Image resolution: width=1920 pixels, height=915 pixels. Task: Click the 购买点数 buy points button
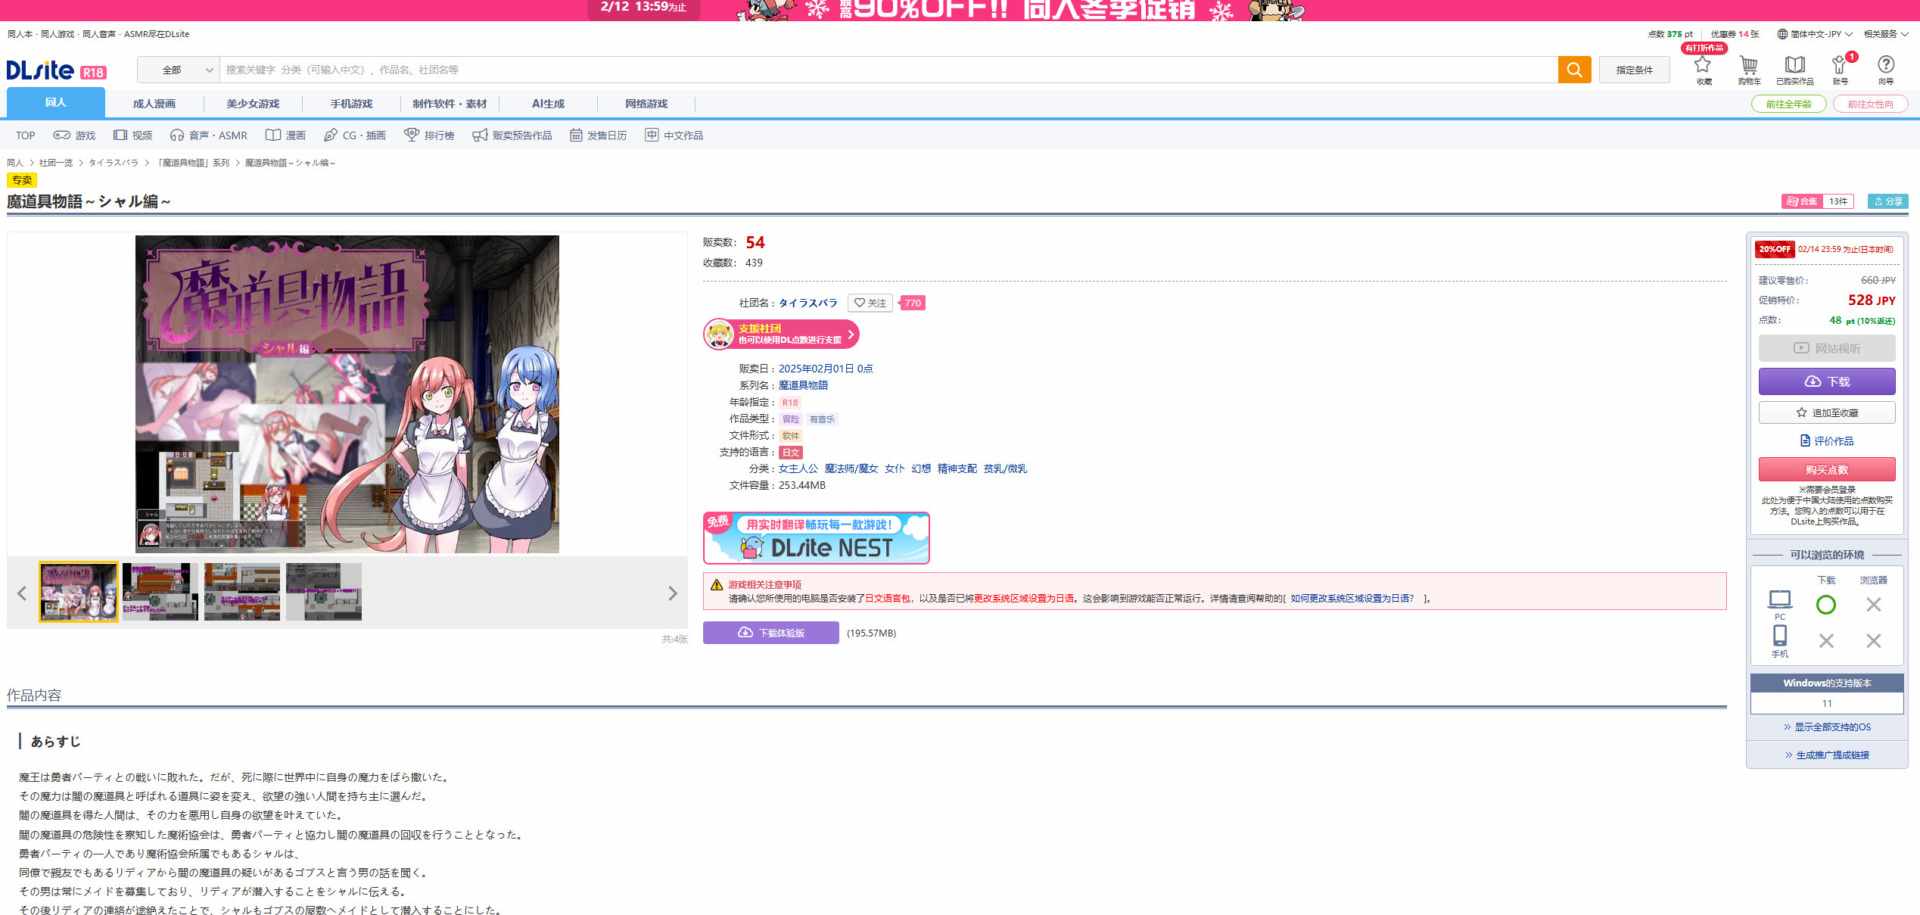(1827, 470)
